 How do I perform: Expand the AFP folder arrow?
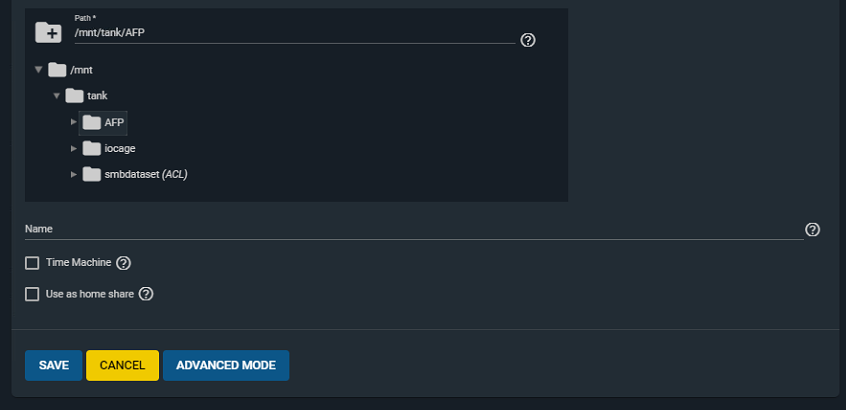pyautogui.click(x=74, y=122)
